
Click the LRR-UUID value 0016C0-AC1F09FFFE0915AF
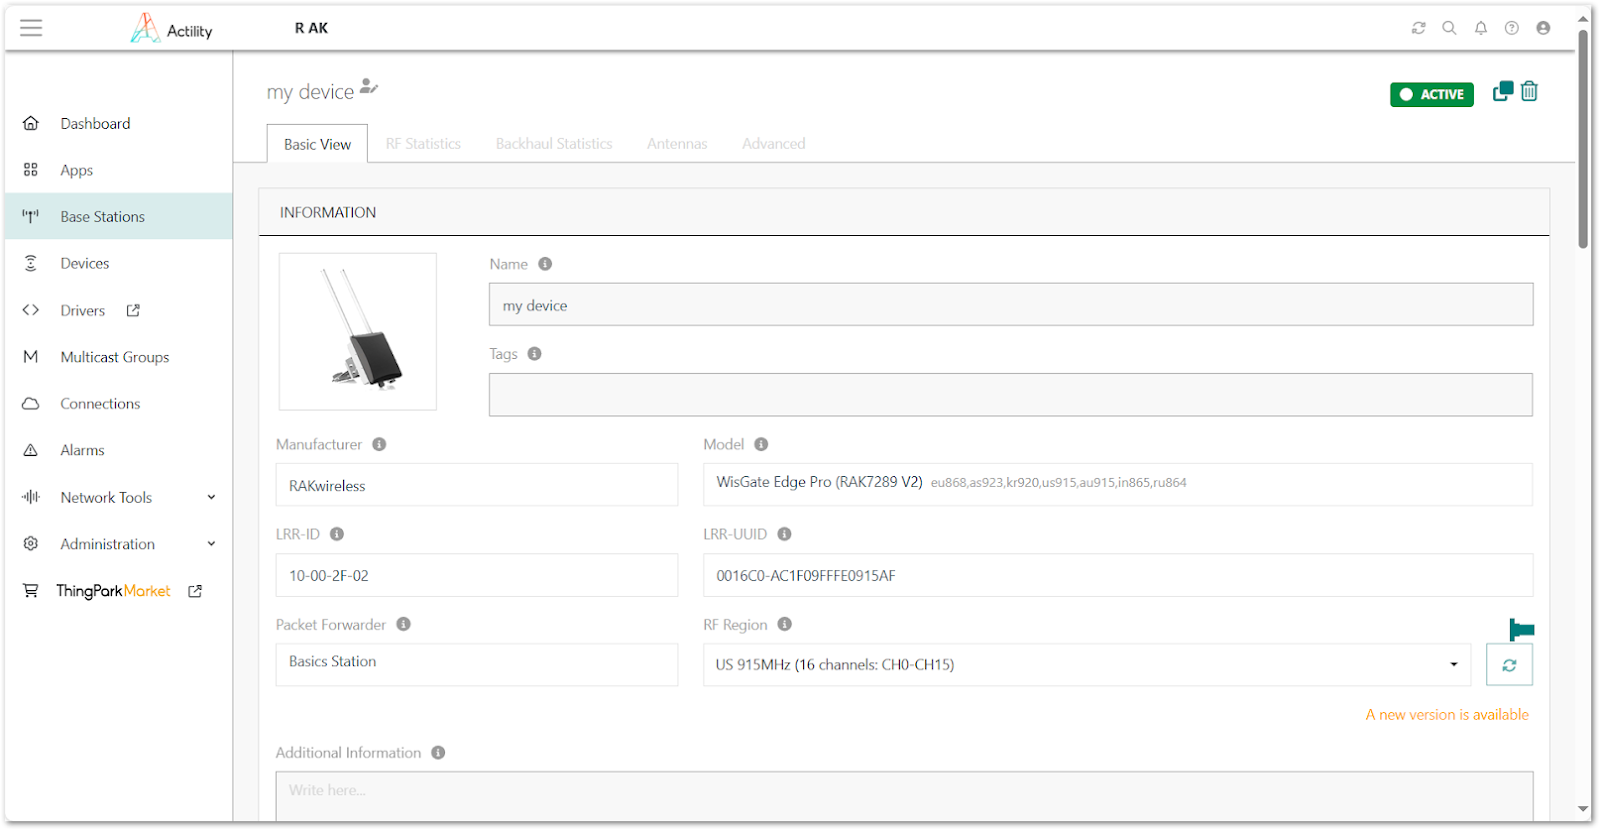pyautogui.click(x=806, y=576)
